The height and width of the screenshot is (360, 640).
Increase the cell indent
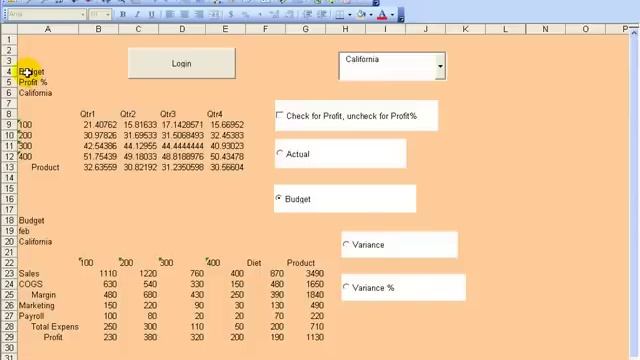pyautogui.click(x=322, y=14)
